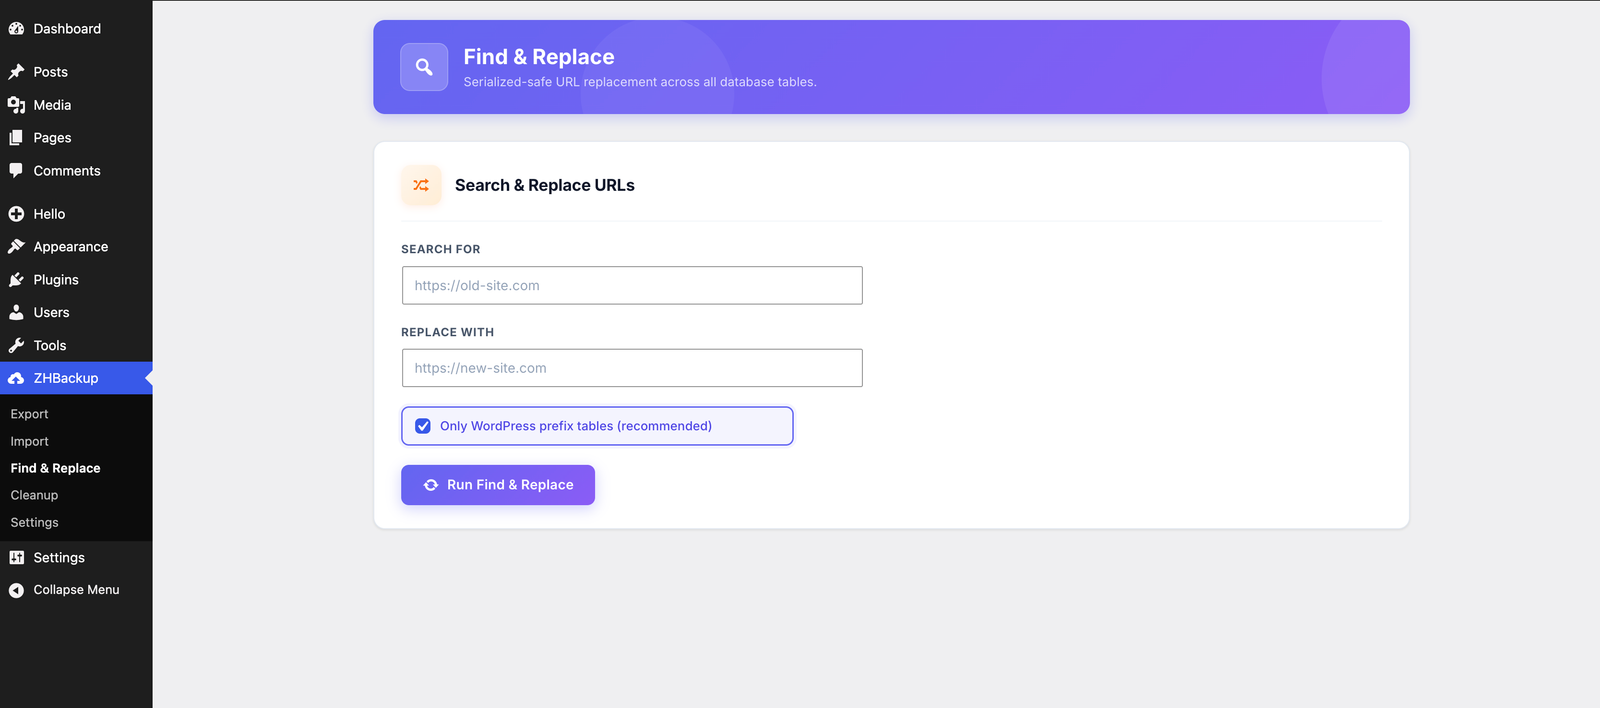Click the Serialized-safe URL replacement subtitle

640,82
